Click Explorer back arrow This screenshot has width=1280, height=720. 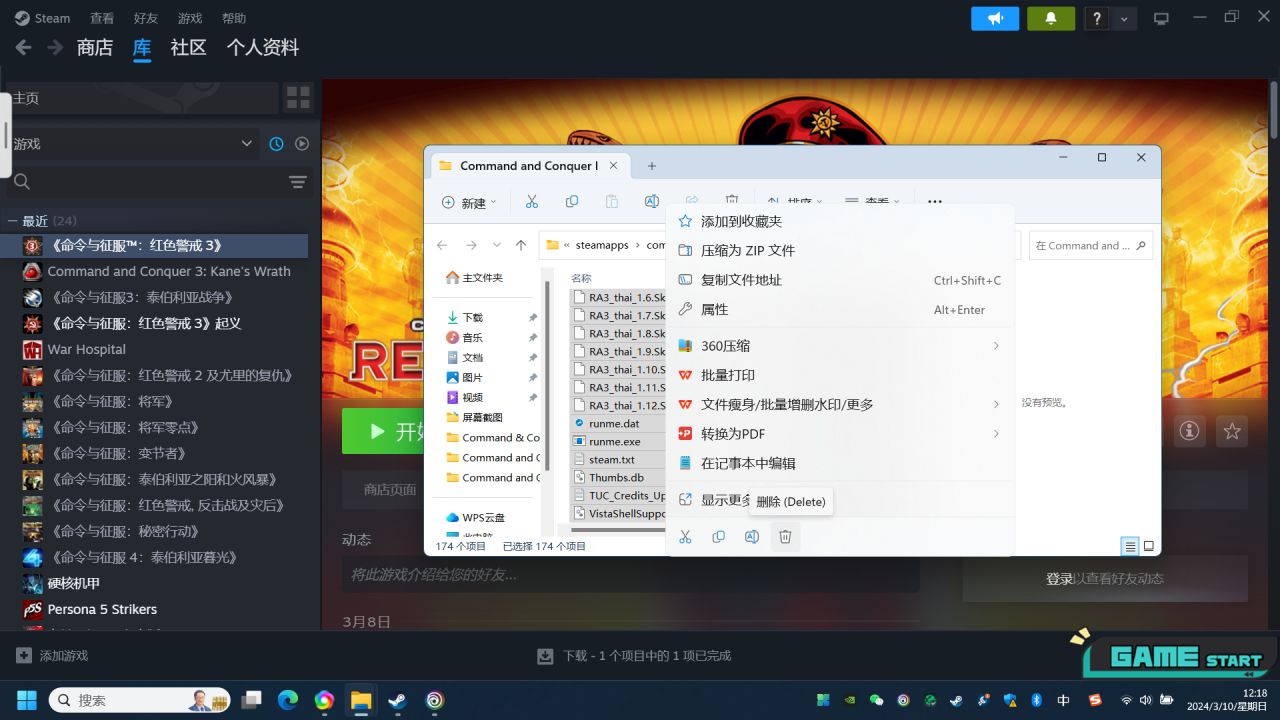click(443, 245)
